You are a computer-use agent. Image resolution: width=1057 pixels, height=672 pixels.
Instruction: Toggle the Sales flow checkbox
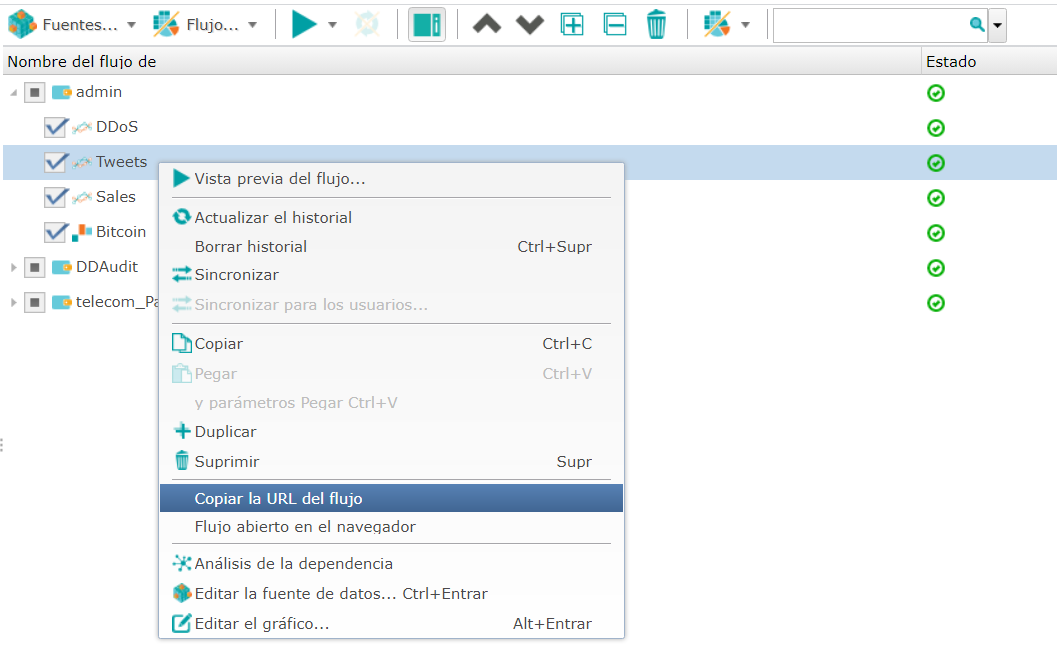pyautogui.click(x=56, y=197)
